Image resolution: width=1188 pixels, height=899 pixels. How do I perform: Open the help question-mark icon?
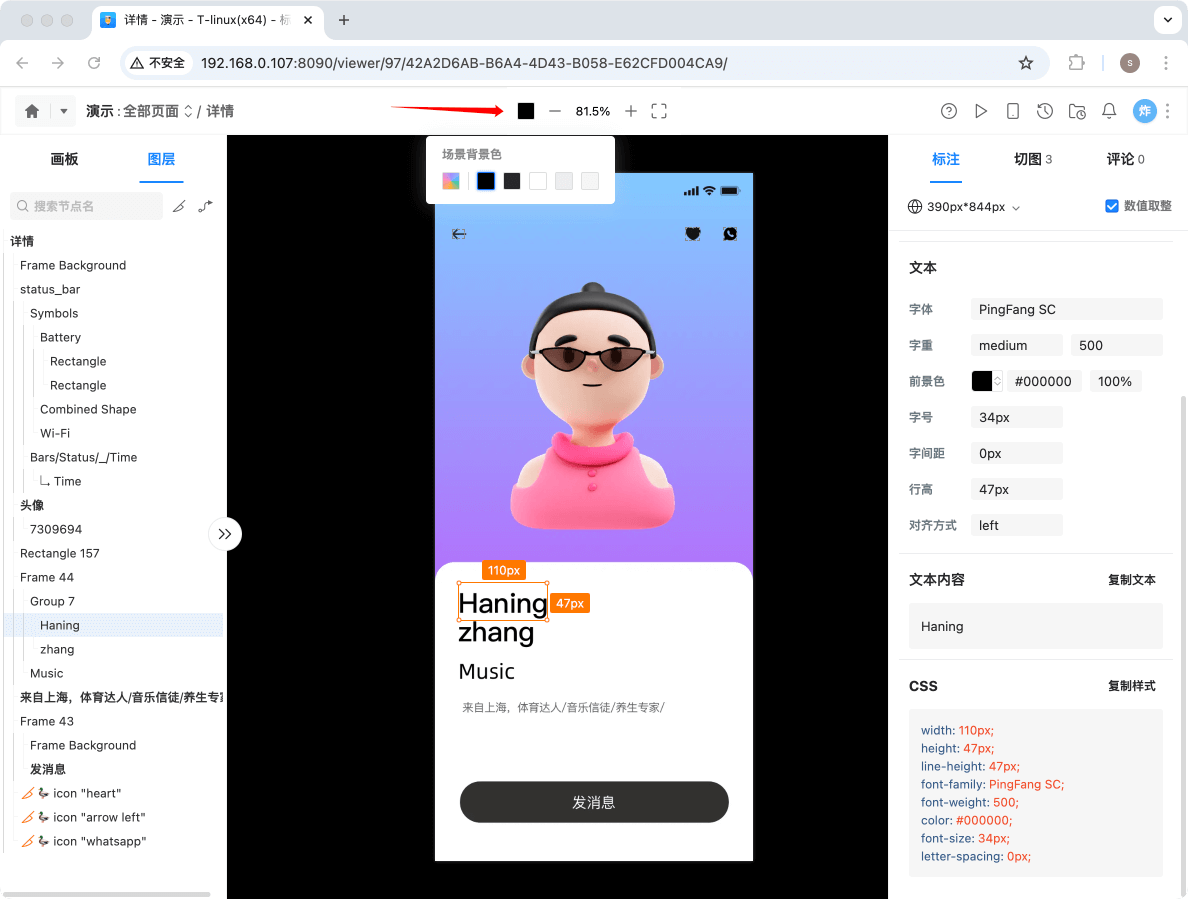click(x=949, y=111)
